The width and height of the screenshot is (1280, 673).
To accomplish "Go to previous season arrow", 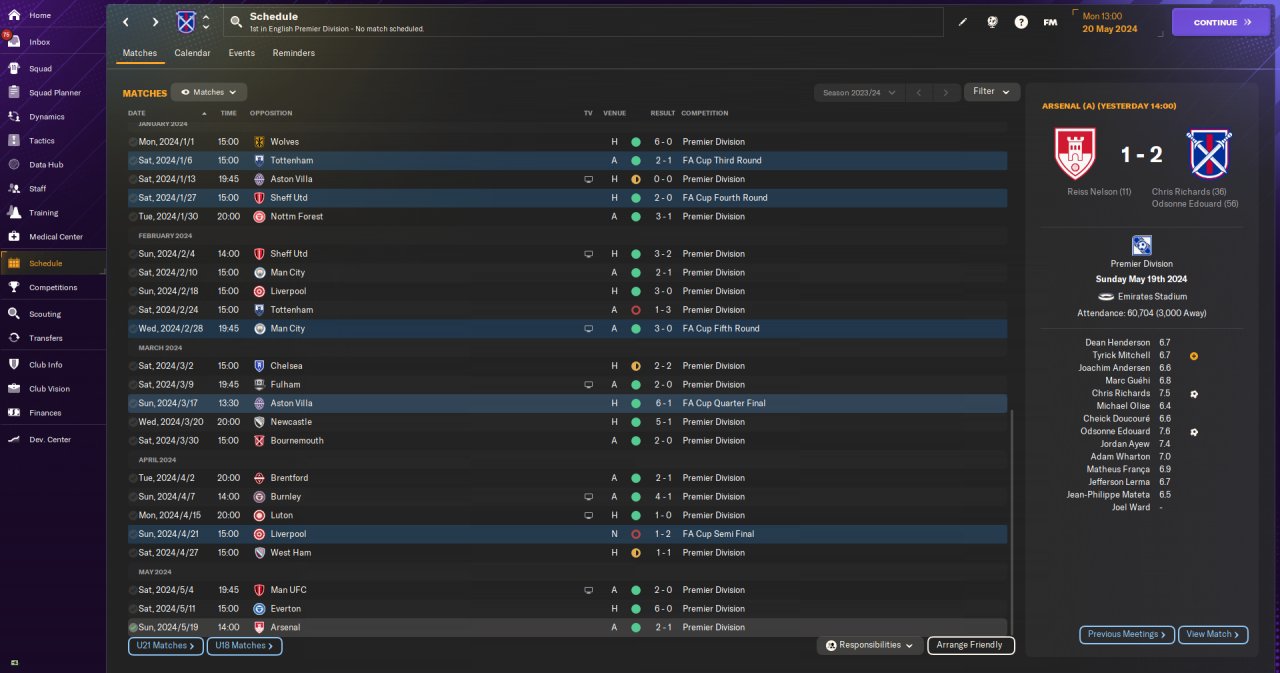I will coord(918,92).
